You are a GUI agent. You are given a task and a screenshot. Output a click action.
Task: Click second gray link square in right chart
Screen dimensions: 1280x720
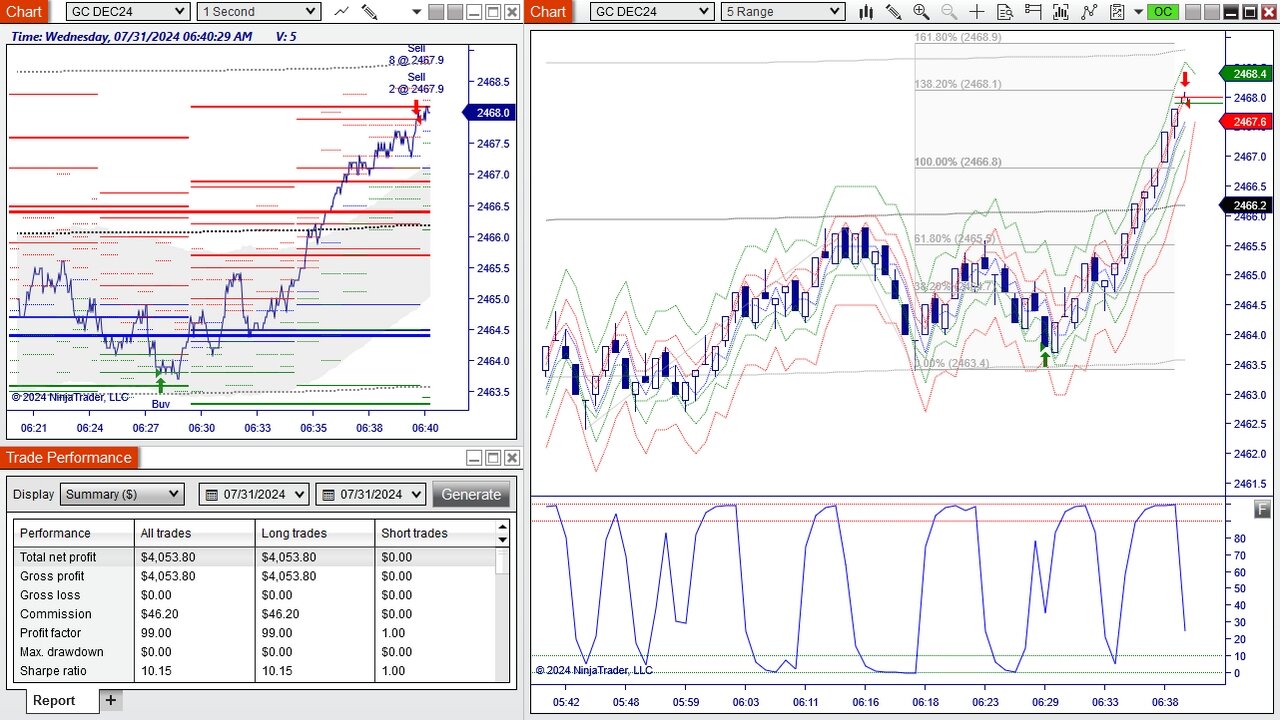pyautogui.click(x=1213, y=12)
